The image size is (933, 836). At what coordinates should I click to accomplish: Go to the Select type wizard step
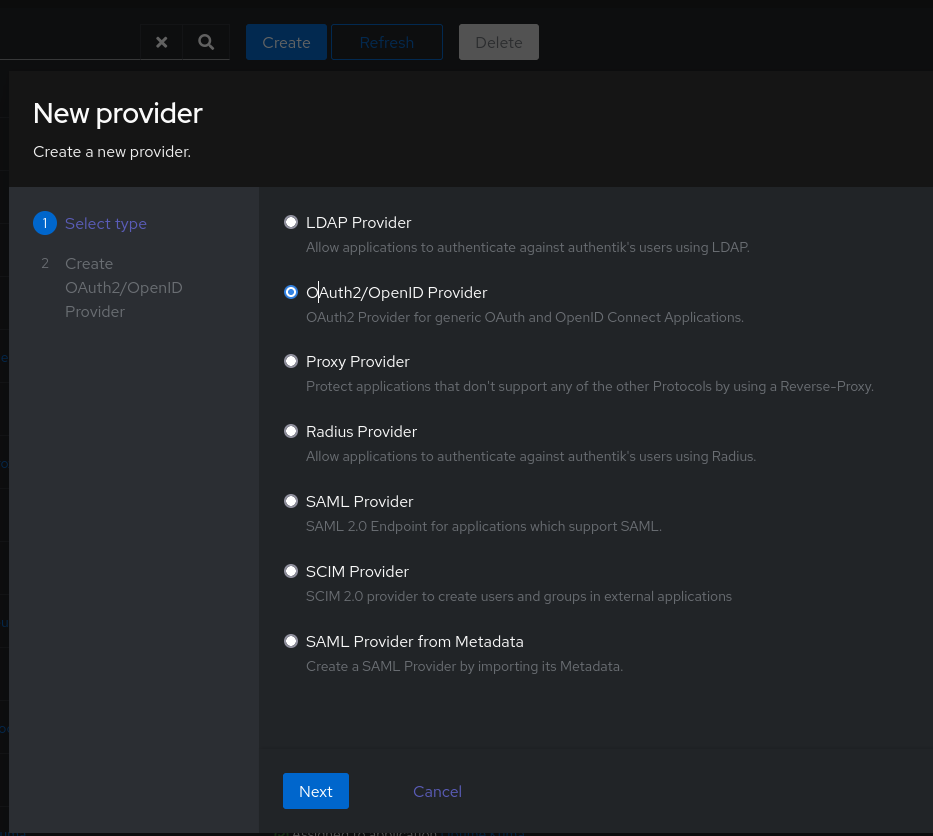[90, 223]
